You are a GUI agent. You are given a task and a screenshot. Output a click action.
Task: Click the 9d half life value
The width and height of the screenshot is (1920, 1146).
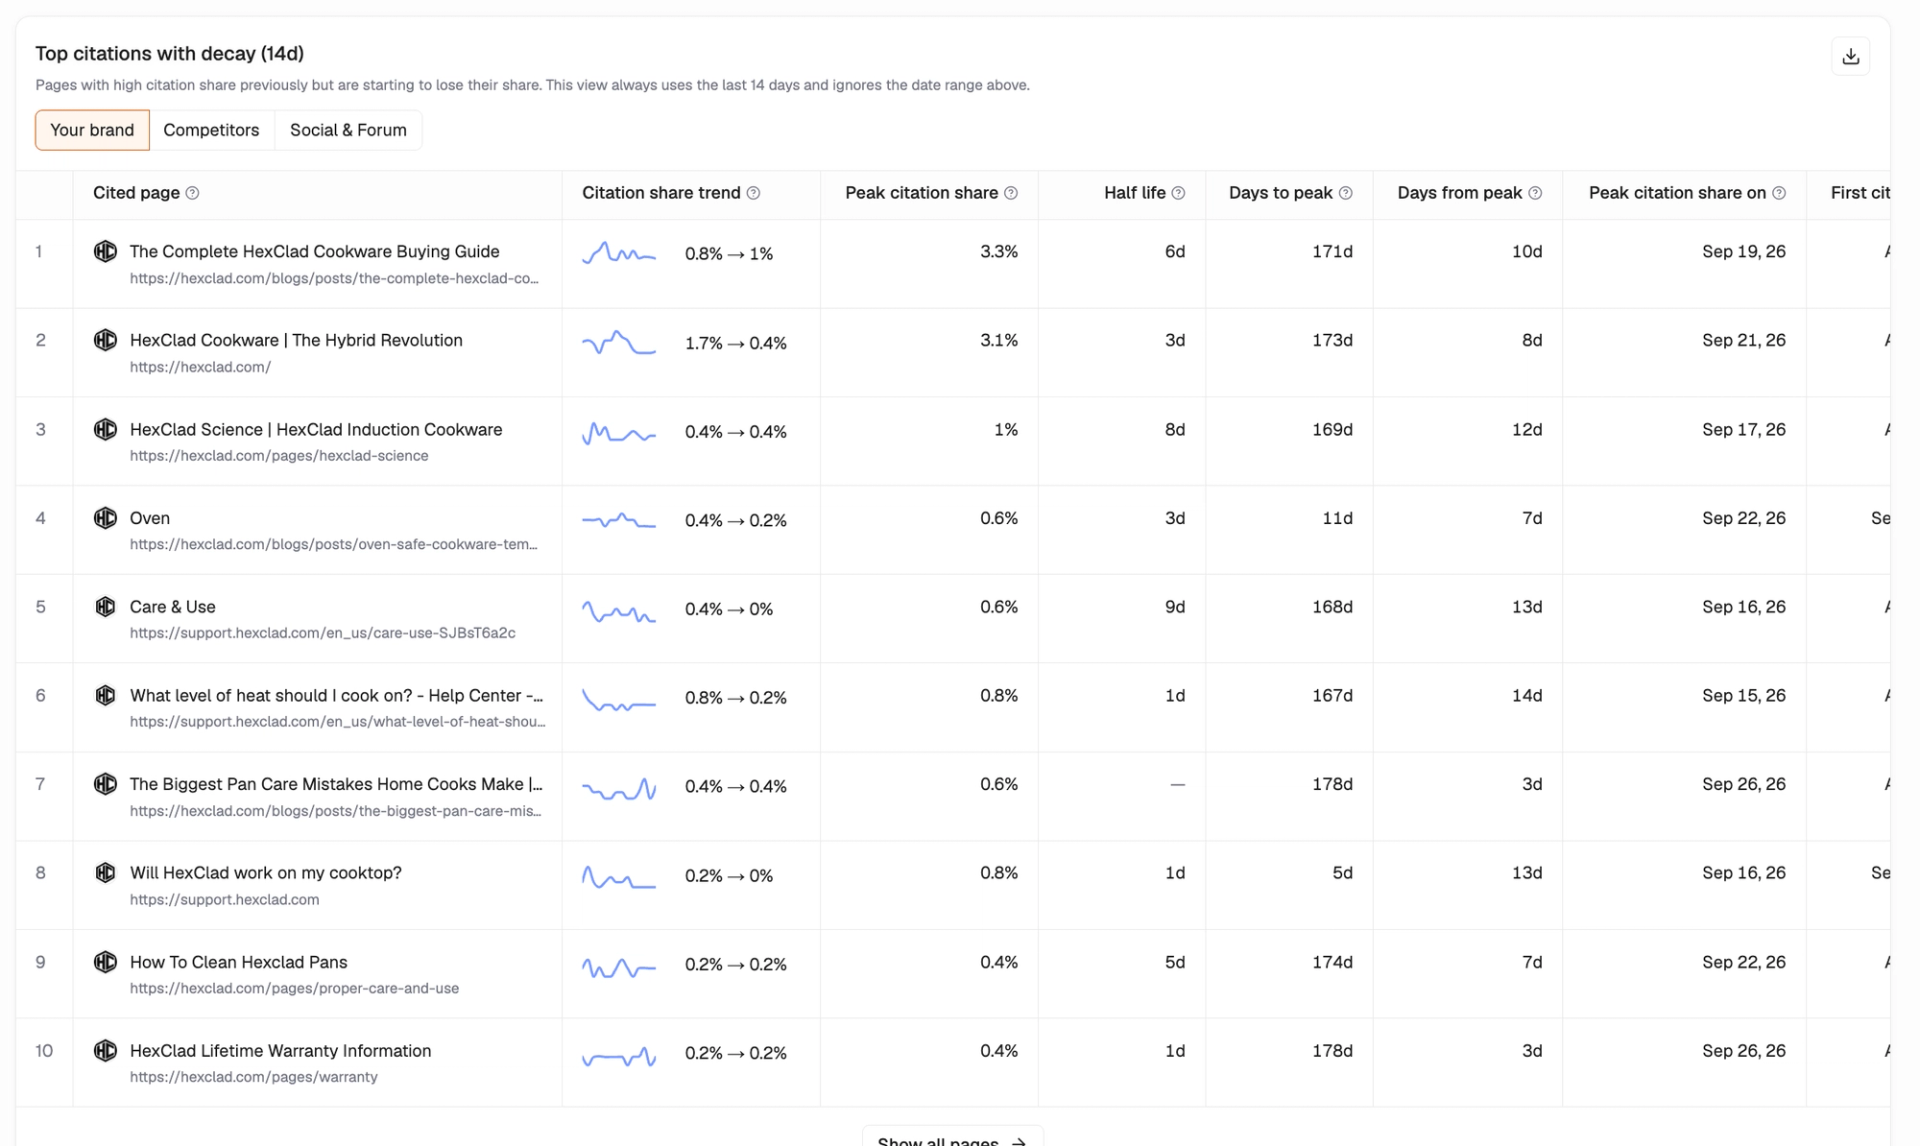click(1175, 607)
